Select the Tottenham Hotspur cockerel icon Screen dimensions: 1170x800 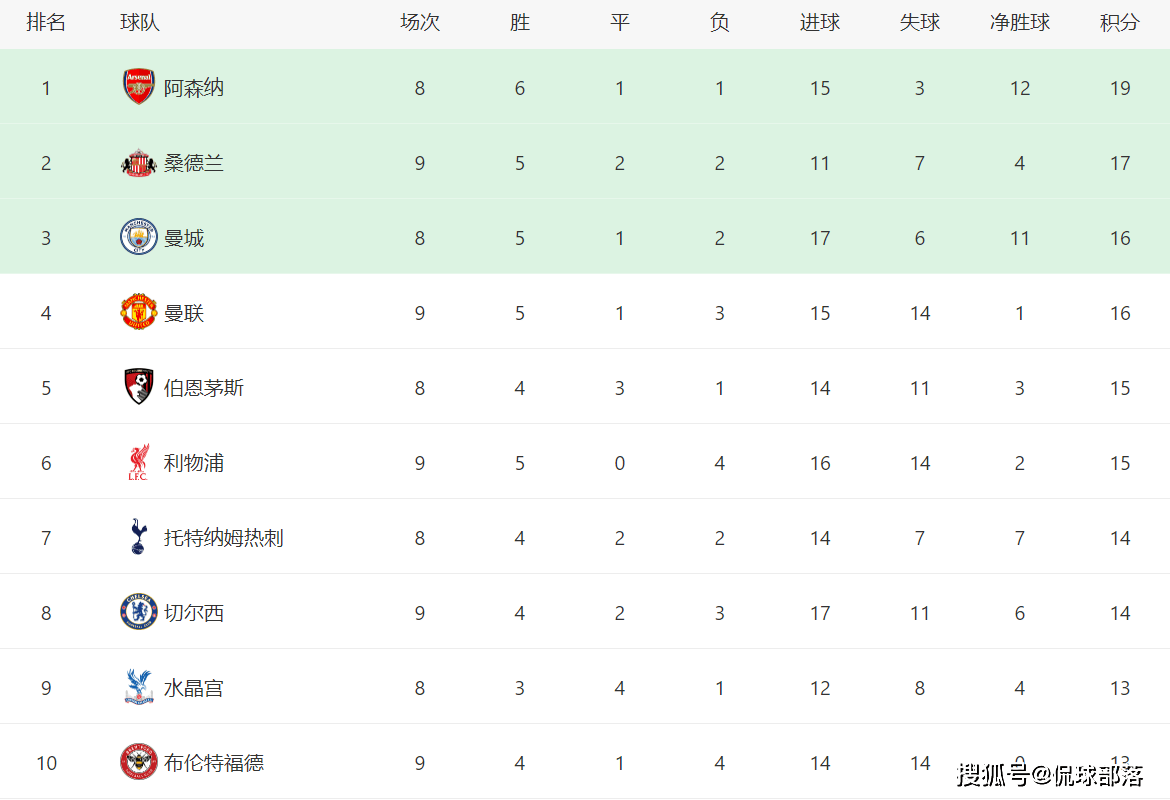139,538
